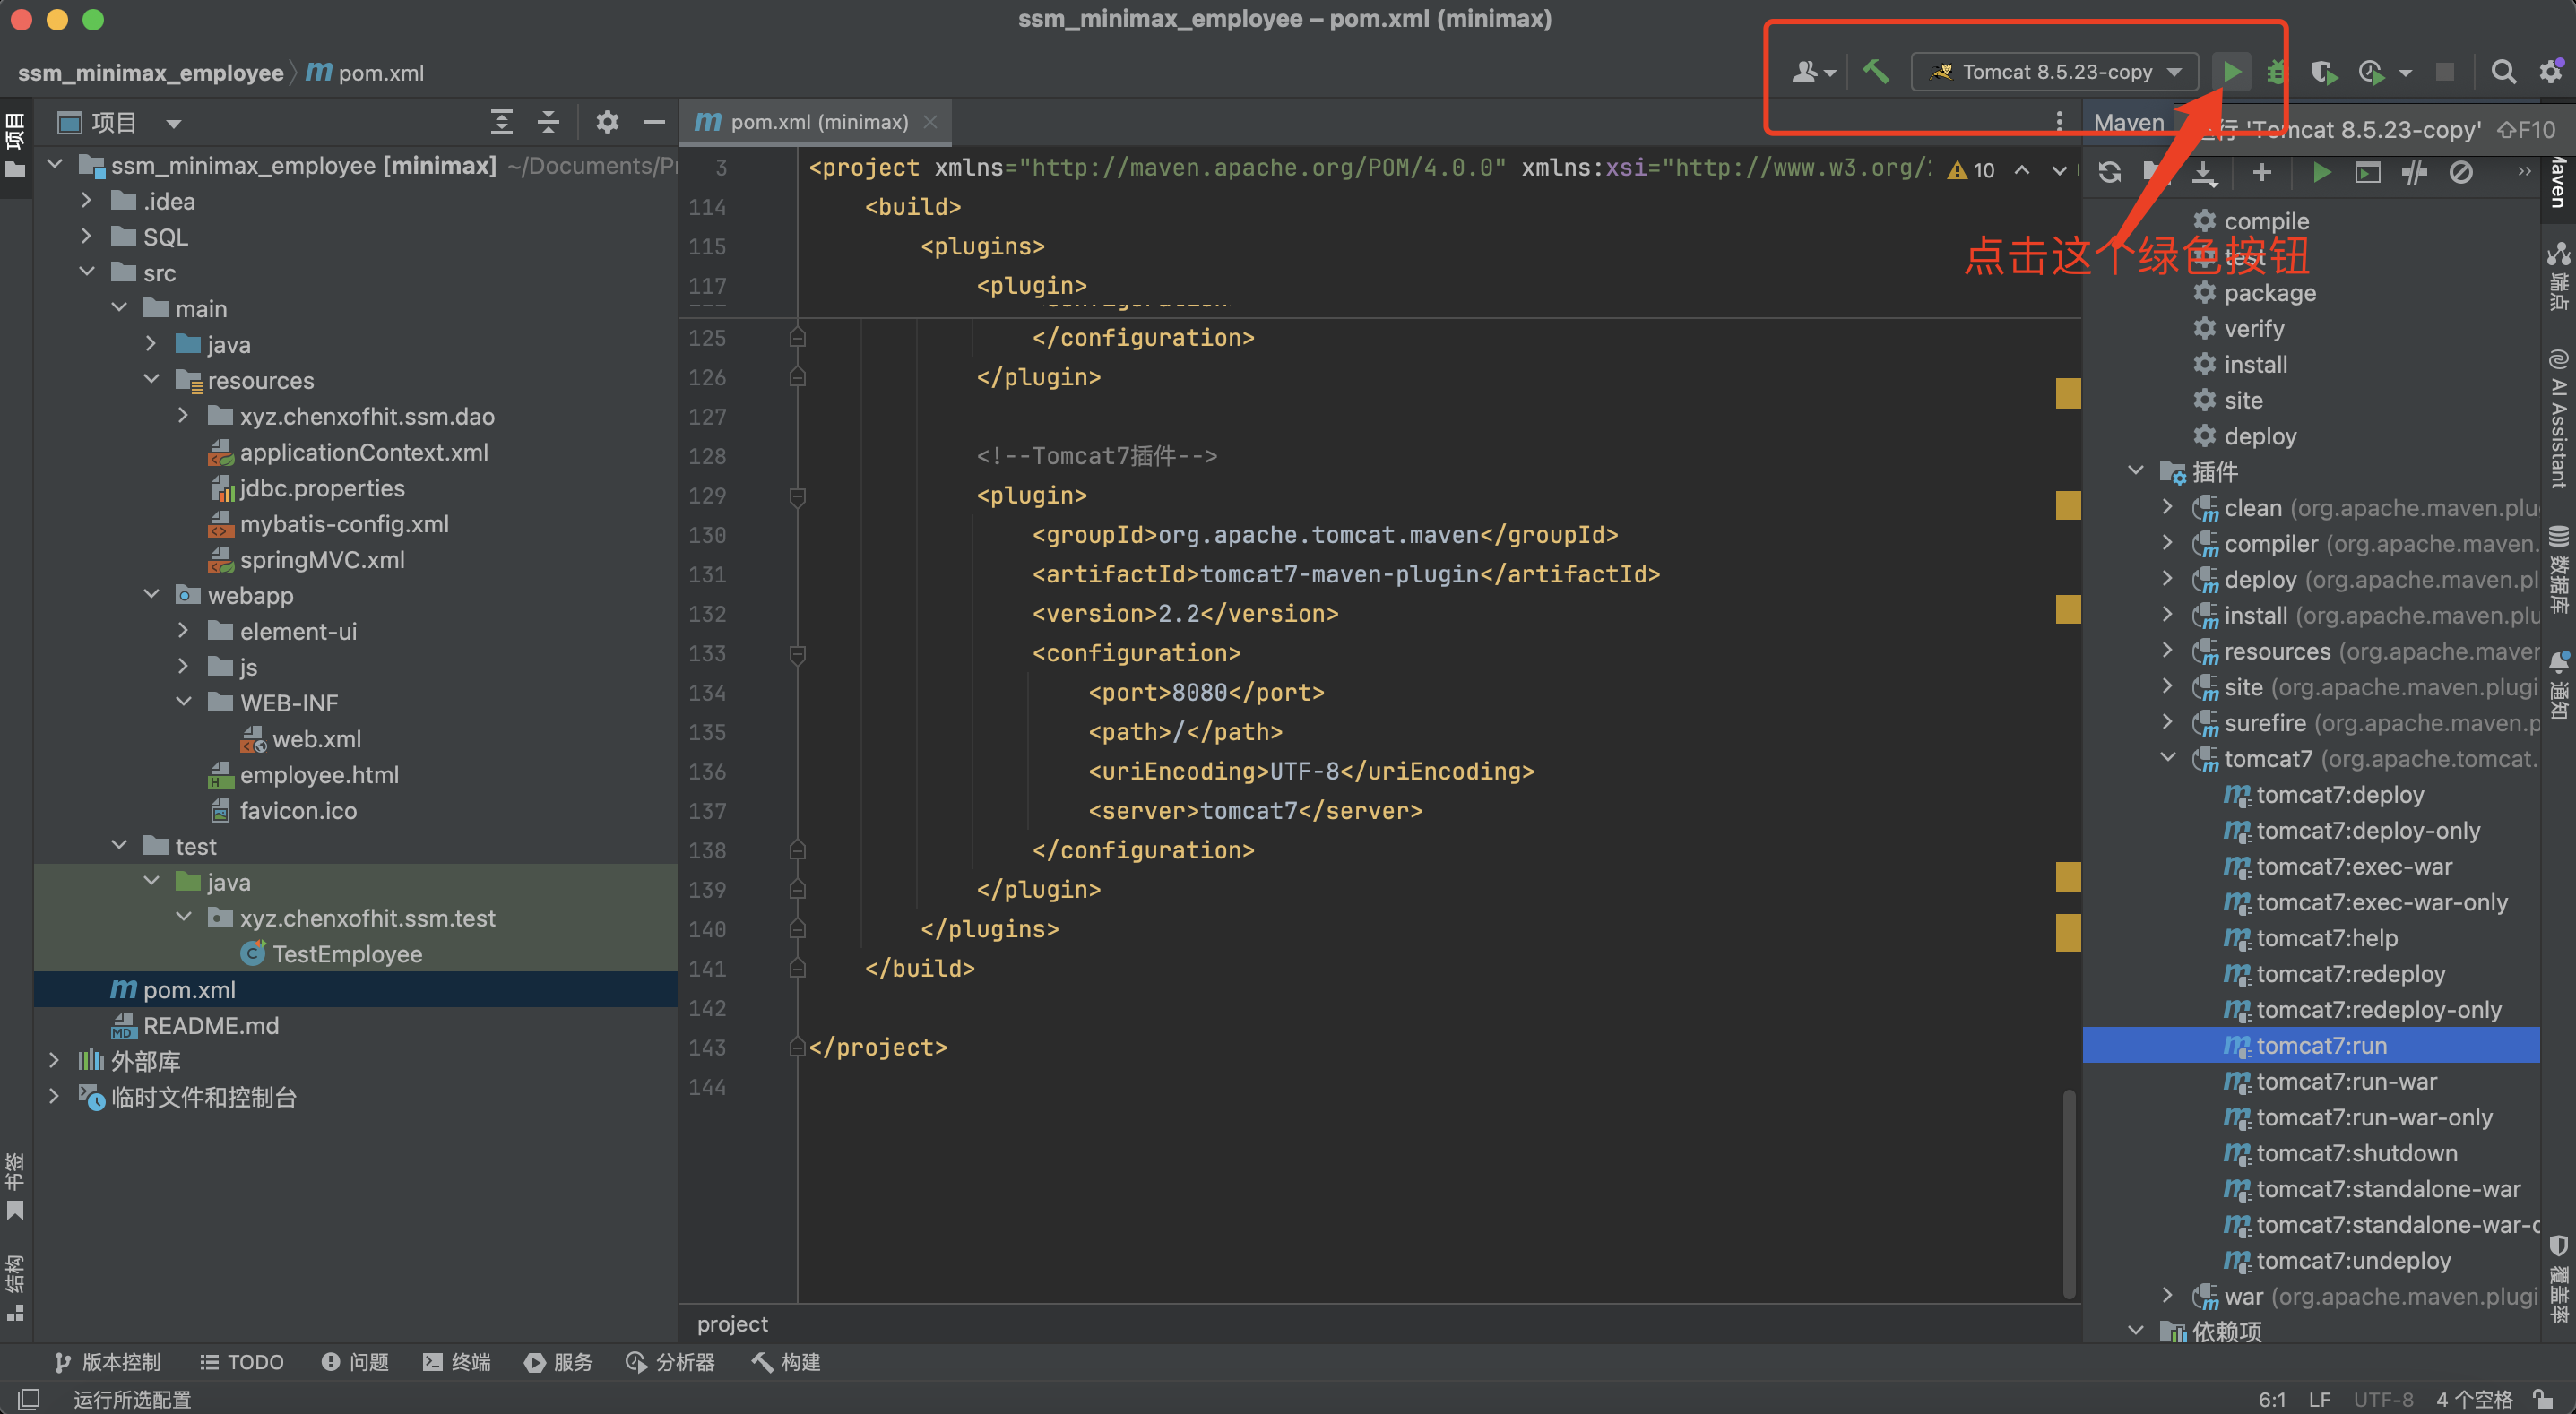Toggle Maven Offline Mode icon

2414,173
